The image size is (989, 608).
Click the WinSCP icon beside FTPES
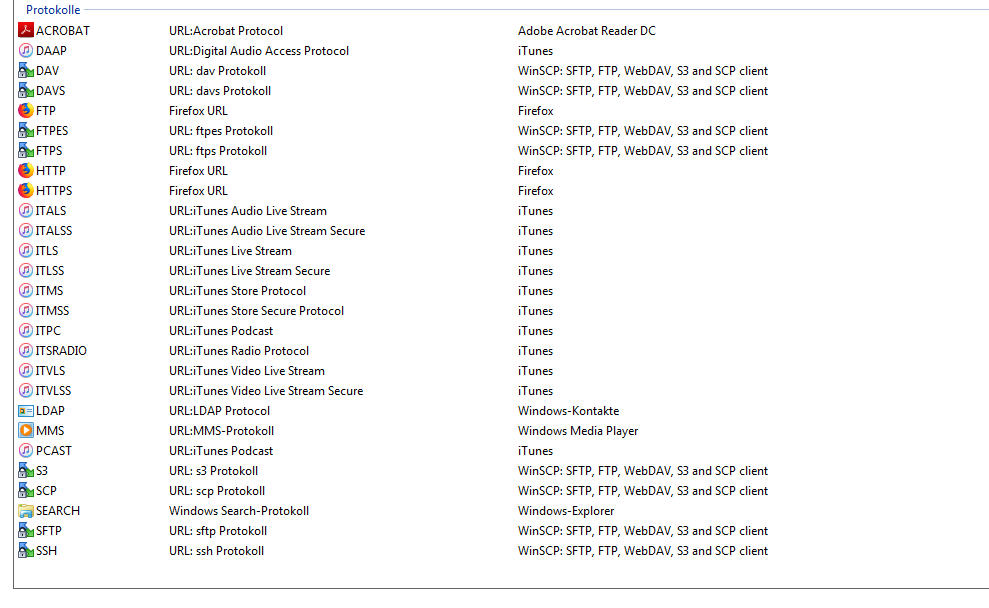(26, 131)
